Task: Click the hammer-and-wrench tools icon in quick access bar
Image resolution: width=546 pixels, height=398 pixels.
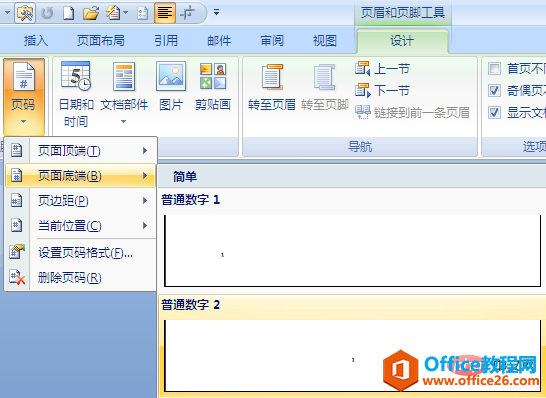Action: pyautogui.click(x=25, y=13)
